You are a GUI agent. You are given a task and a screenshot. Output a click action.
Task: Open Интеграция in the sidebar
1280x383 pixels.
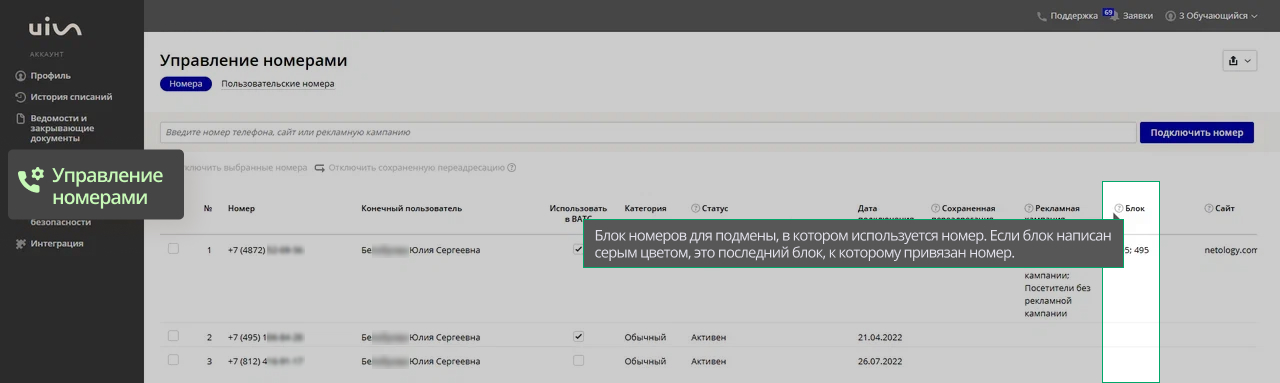57,243
